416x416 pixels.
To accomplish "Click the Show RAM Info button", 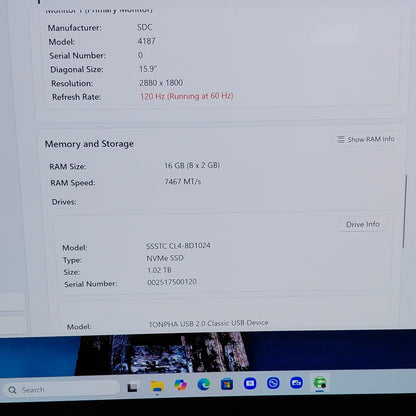I will (x=366, y=139).
